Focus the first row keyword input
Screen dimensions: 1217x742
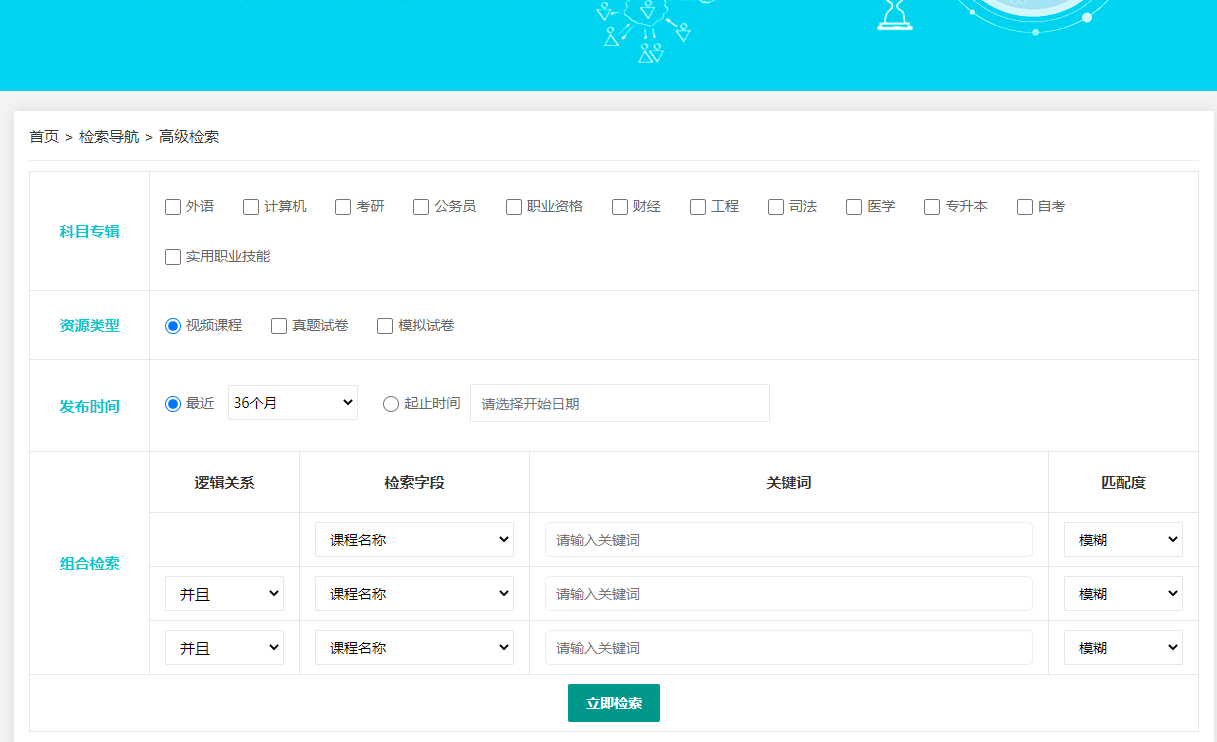788,540
